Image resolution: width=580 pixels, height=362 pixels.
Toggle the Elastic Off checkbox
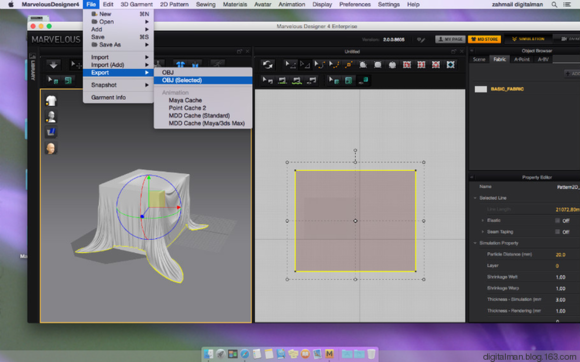tap(557, 220)
